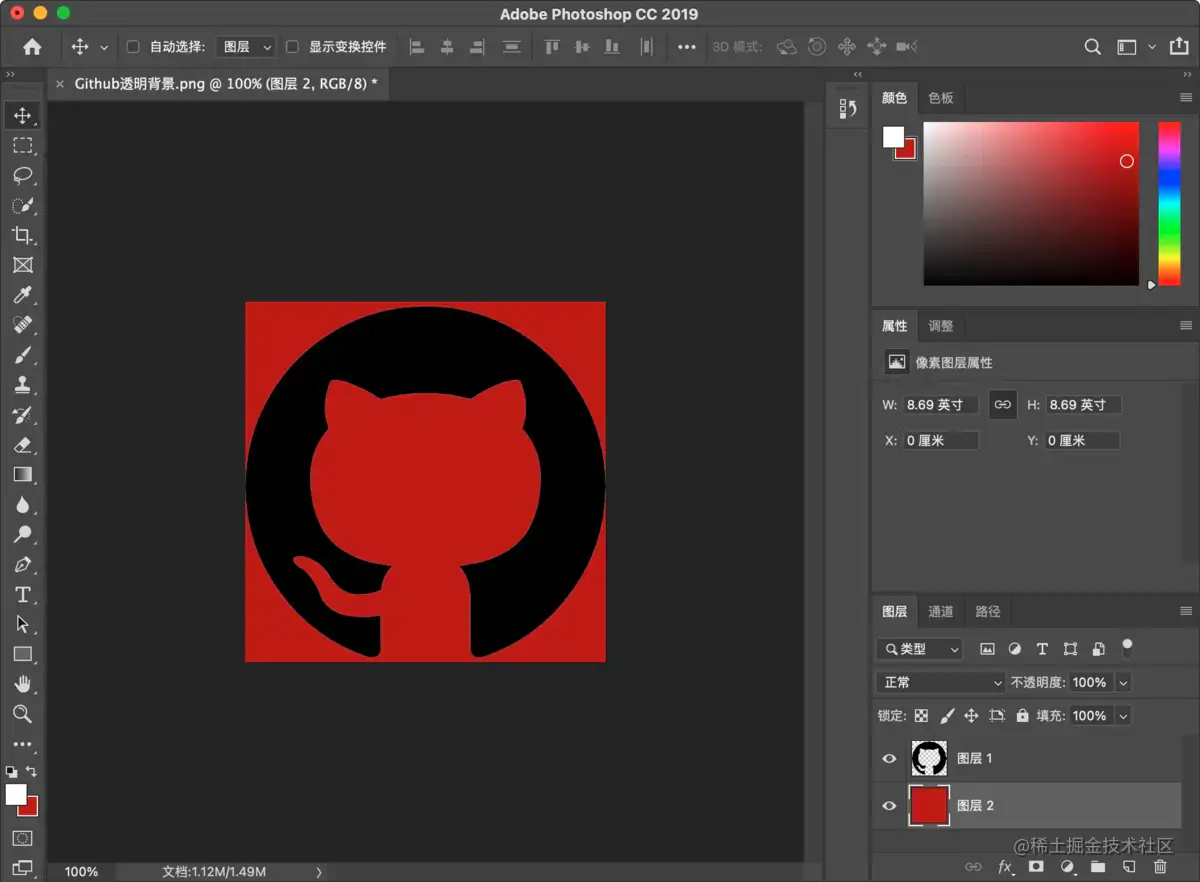Image resolution: width=1200 pixels, height=882 pixels.
Task: Click the W width input field
Action: pos(940,405)
